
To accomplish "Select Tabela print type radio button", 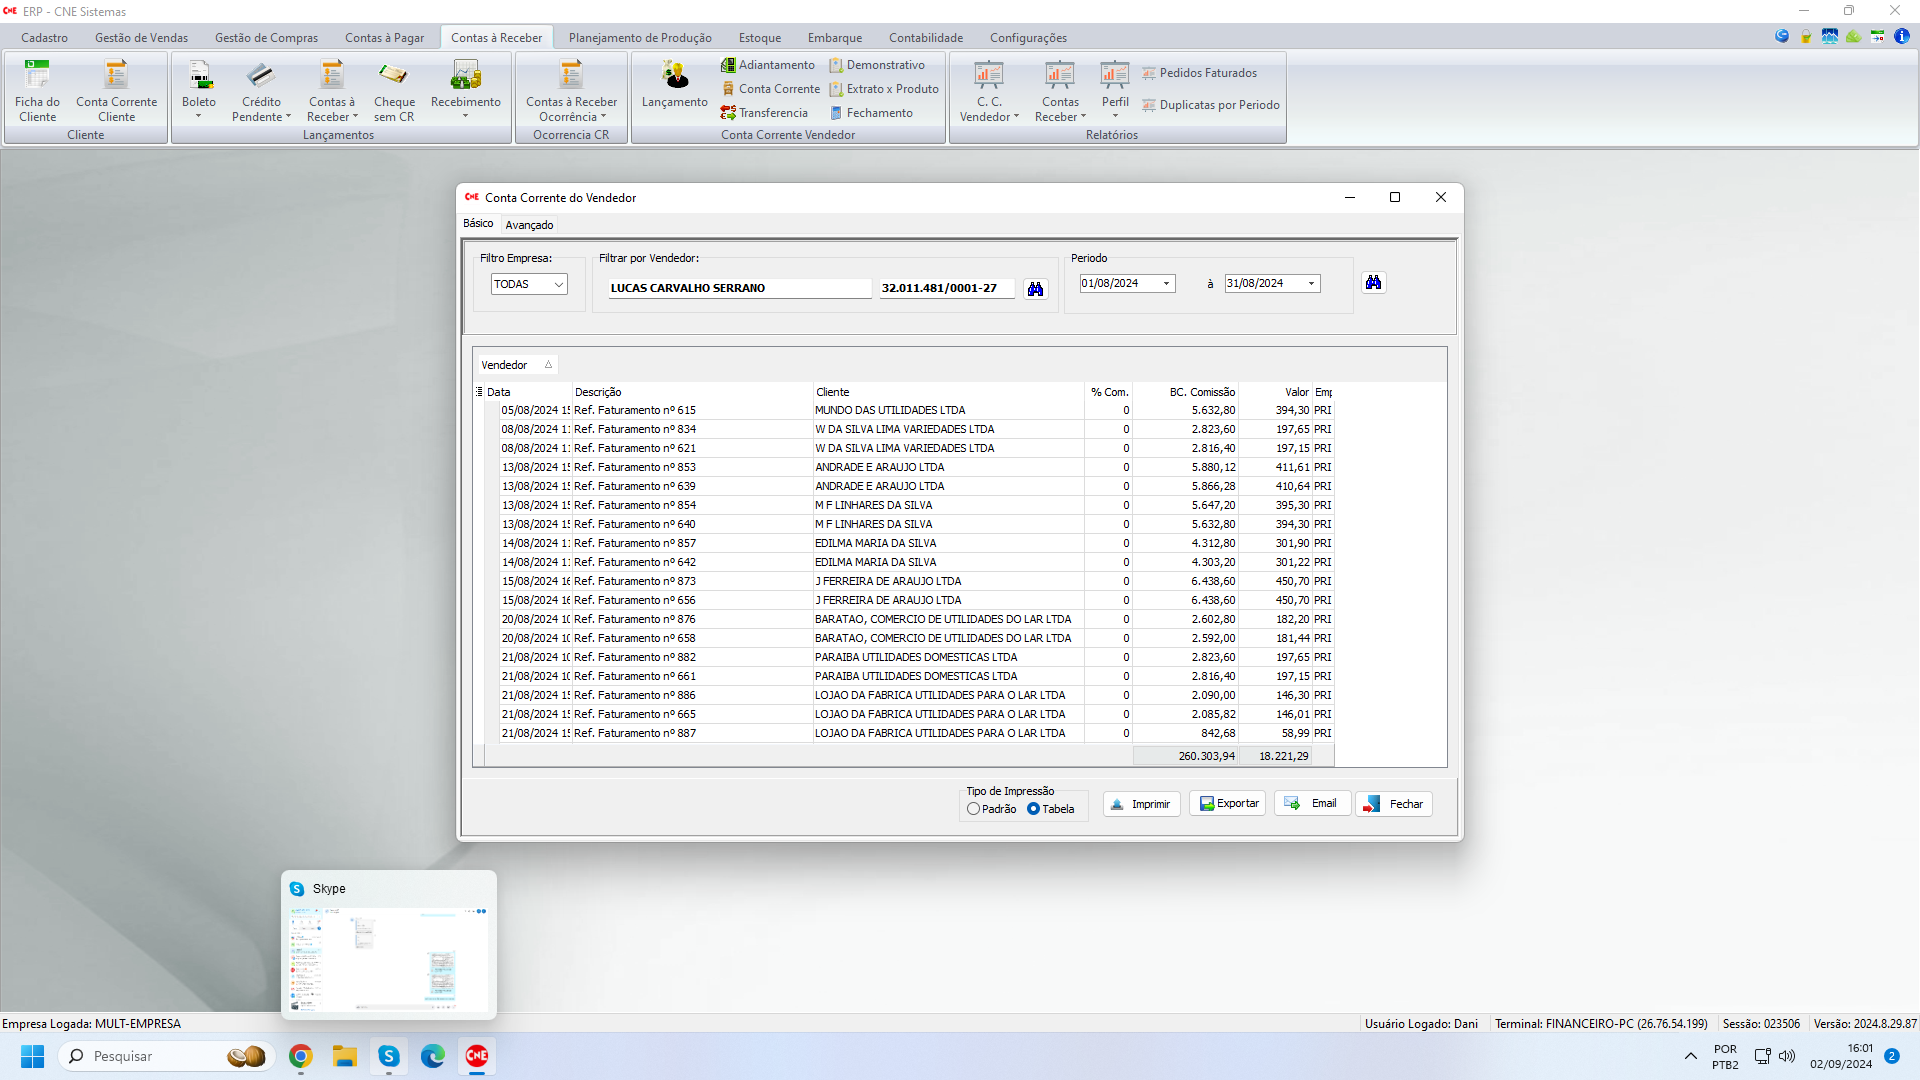I will click(1033, 809).
